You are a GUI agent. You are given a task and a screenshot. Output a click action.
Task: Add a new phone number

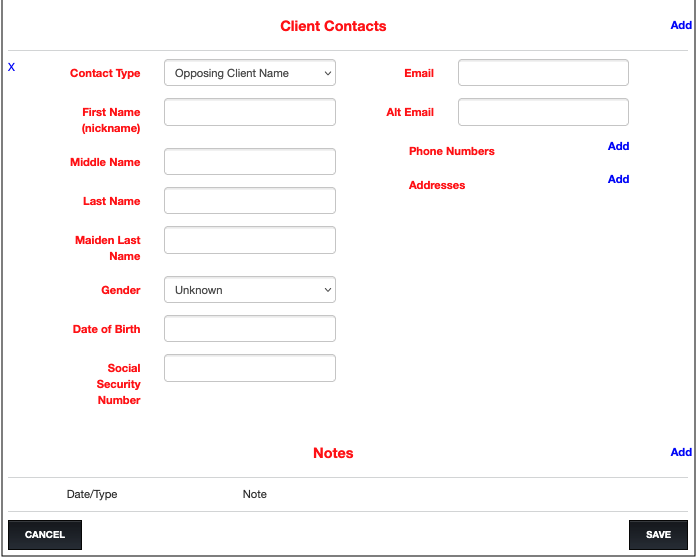pyautogui.click(x=618, y=146)
